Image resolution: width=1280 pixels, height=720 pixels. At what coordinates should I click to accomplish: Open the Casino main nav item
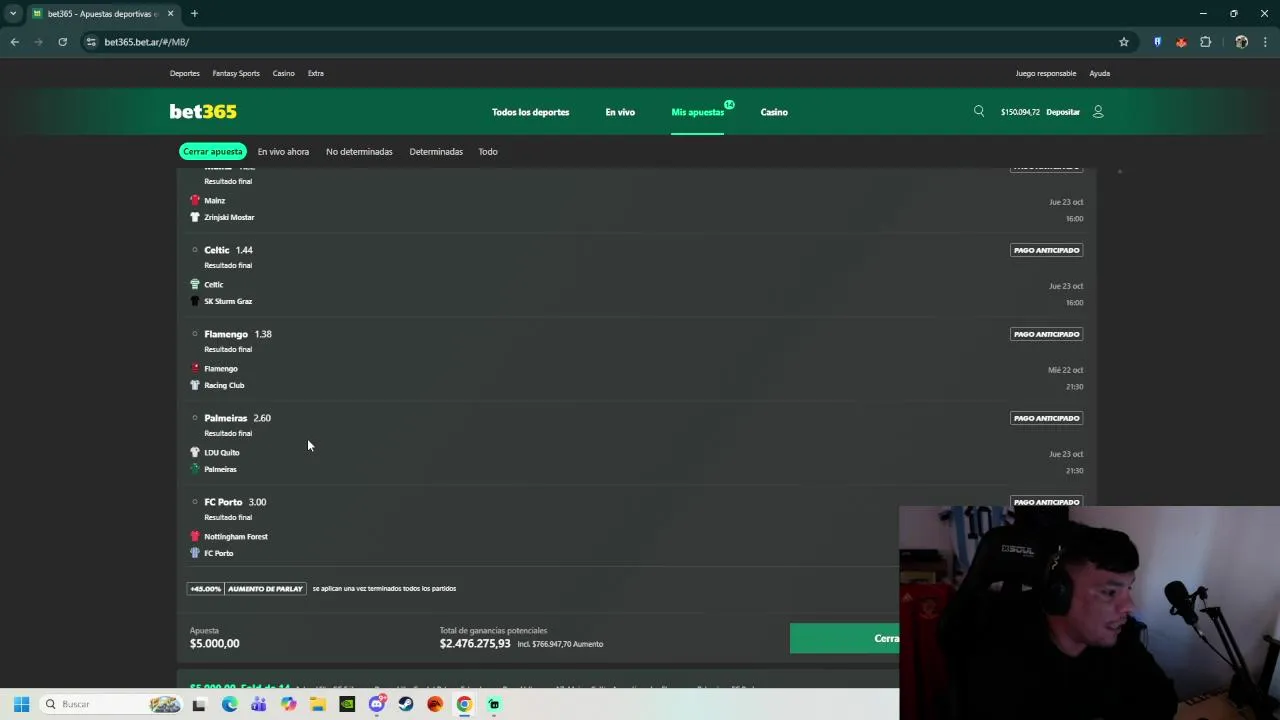(774, 112)
